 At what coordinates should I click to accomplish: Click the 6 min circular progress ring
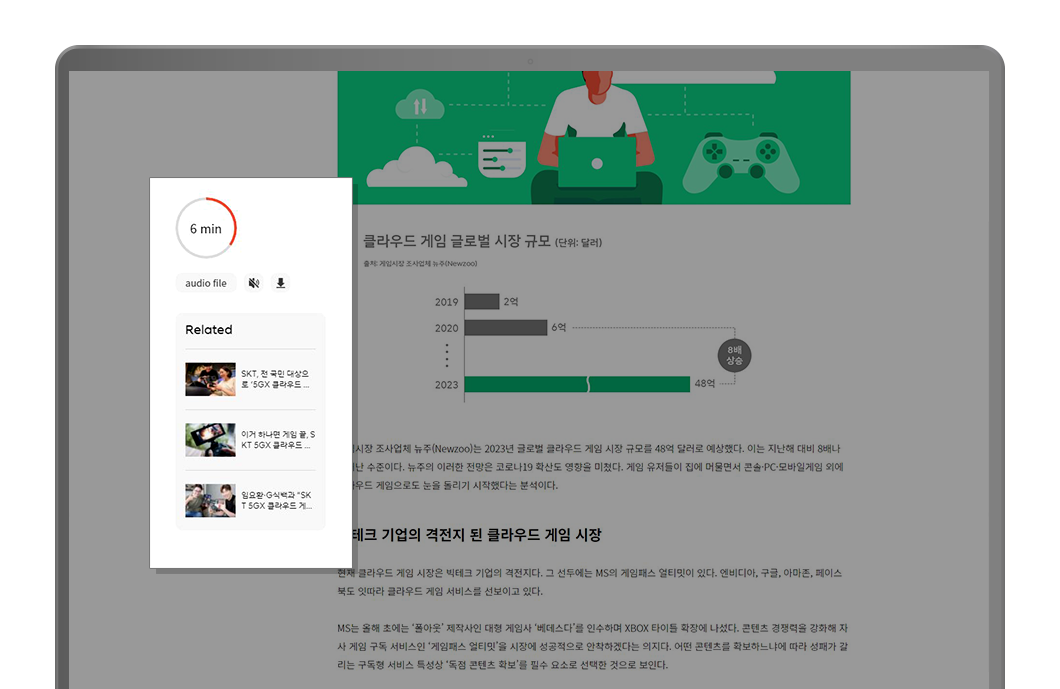pyautogui.click(x=207, y=228)
